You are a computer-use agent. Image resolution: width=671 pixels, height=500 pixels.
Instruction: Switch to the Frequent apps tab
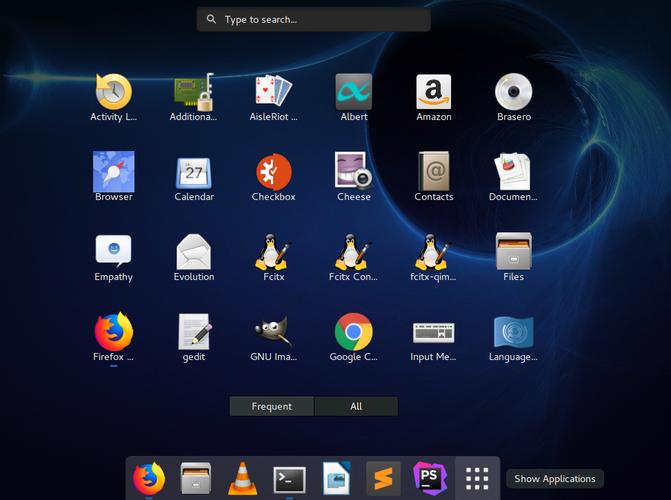272,406
